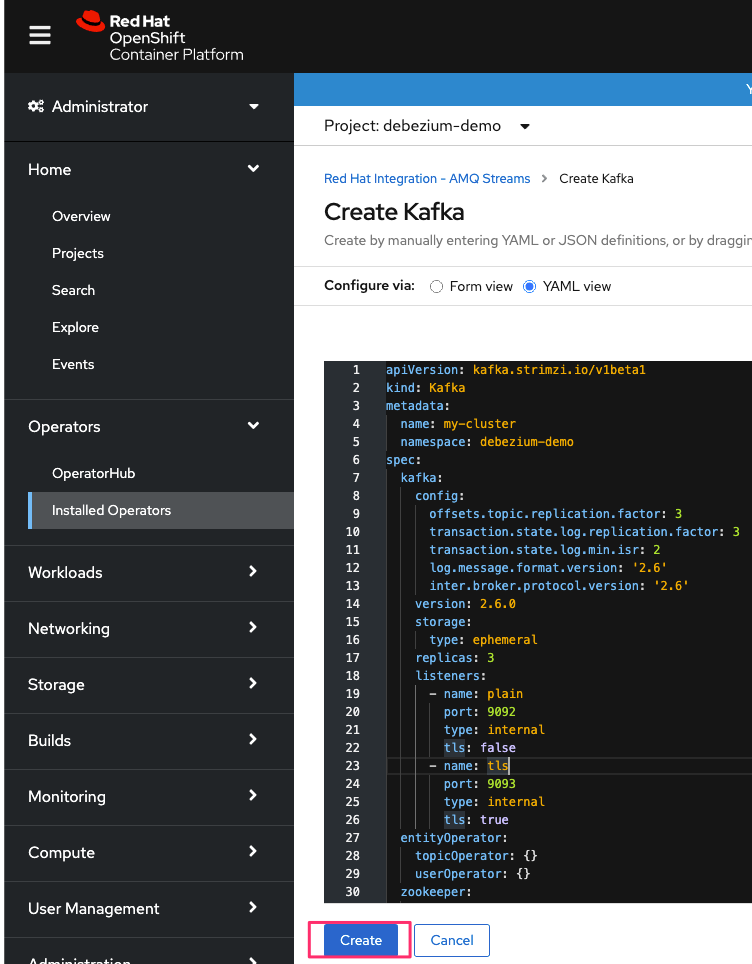Click YAML line 1 apiVersion text
Viewport: 752px width, 964px height.
click(515, 369)
